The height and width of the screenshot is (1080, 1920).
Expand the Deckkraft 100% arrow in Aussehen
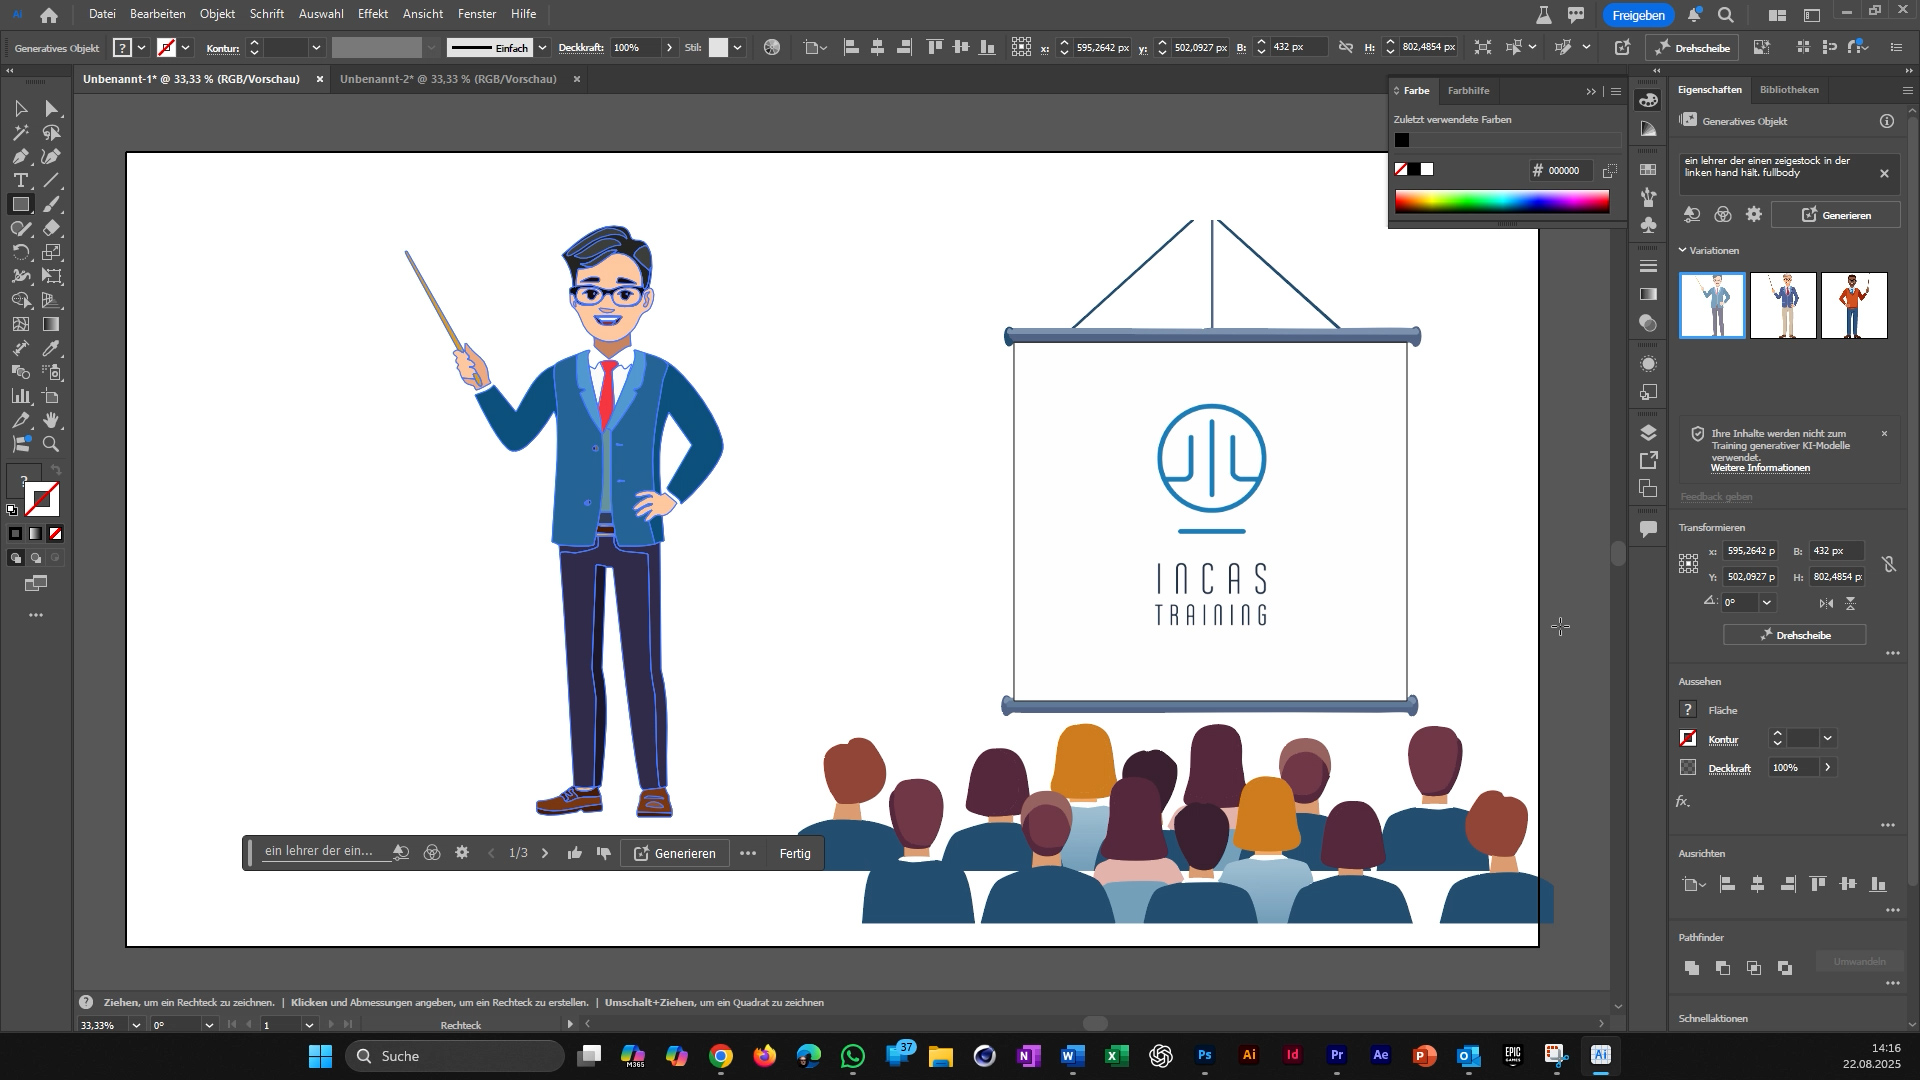(x=1828, y=767)
